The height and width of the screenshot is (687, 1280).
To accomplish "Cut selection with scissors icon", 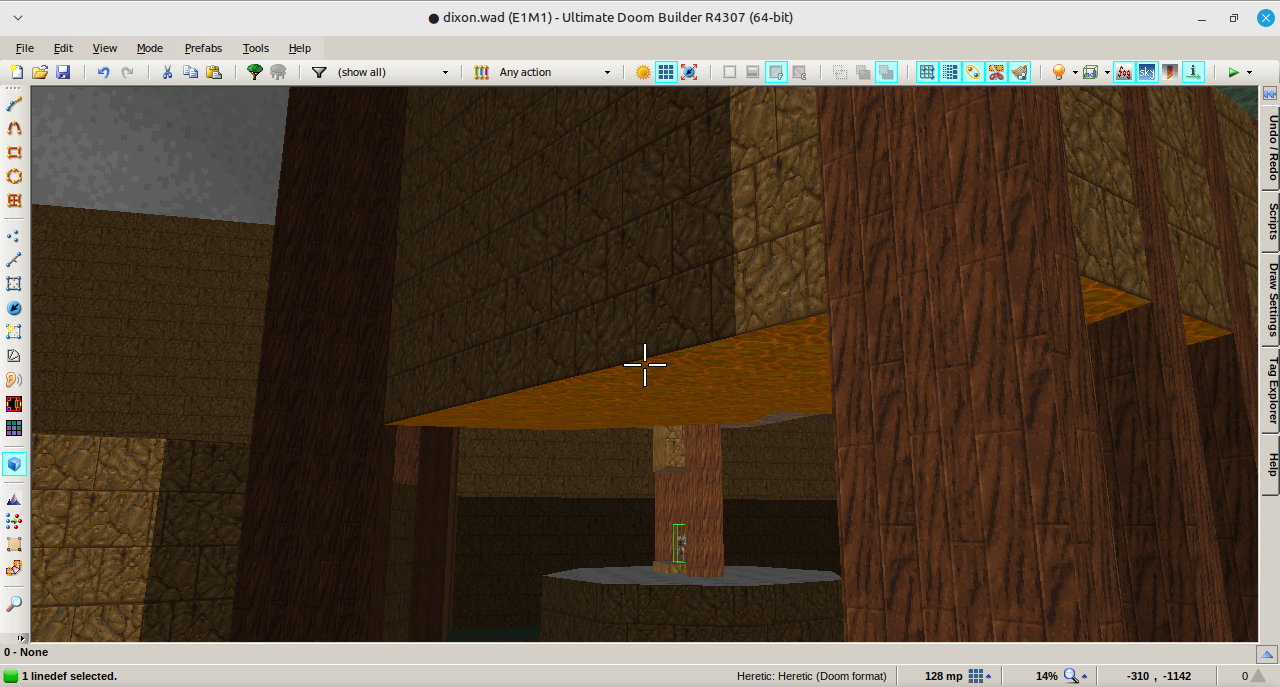I will point(167,72).
